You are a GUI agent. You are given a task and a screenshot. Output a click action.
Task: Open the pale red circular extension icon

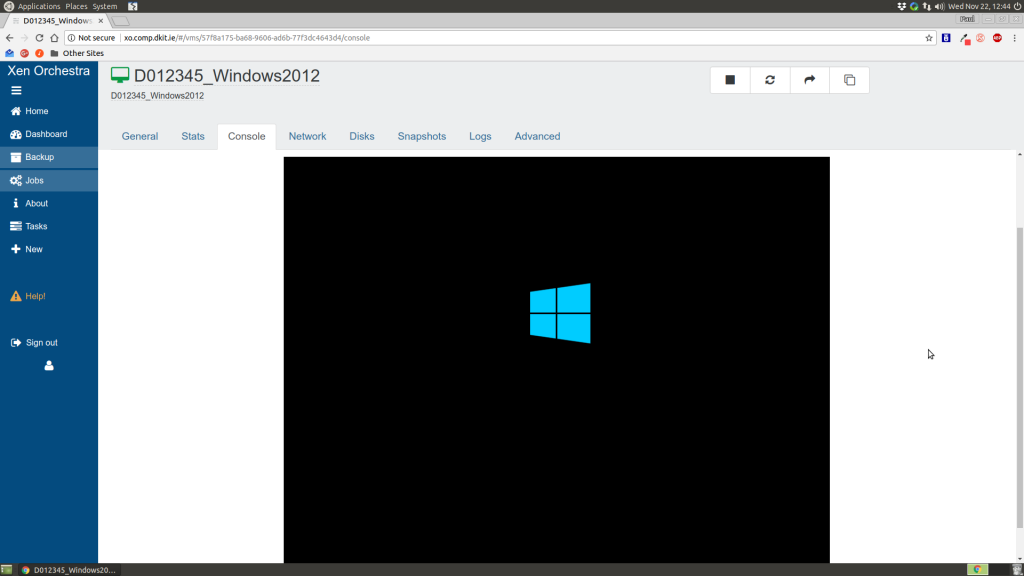click(x=980, y=38)
